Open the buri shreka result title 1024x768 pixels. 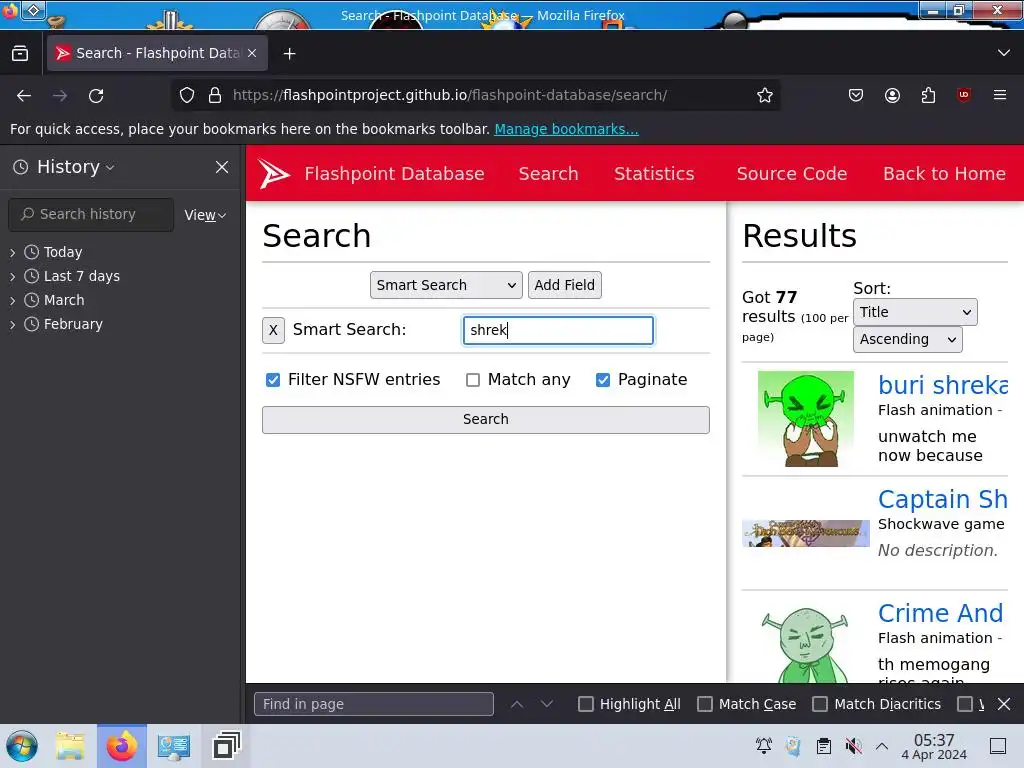942,385
